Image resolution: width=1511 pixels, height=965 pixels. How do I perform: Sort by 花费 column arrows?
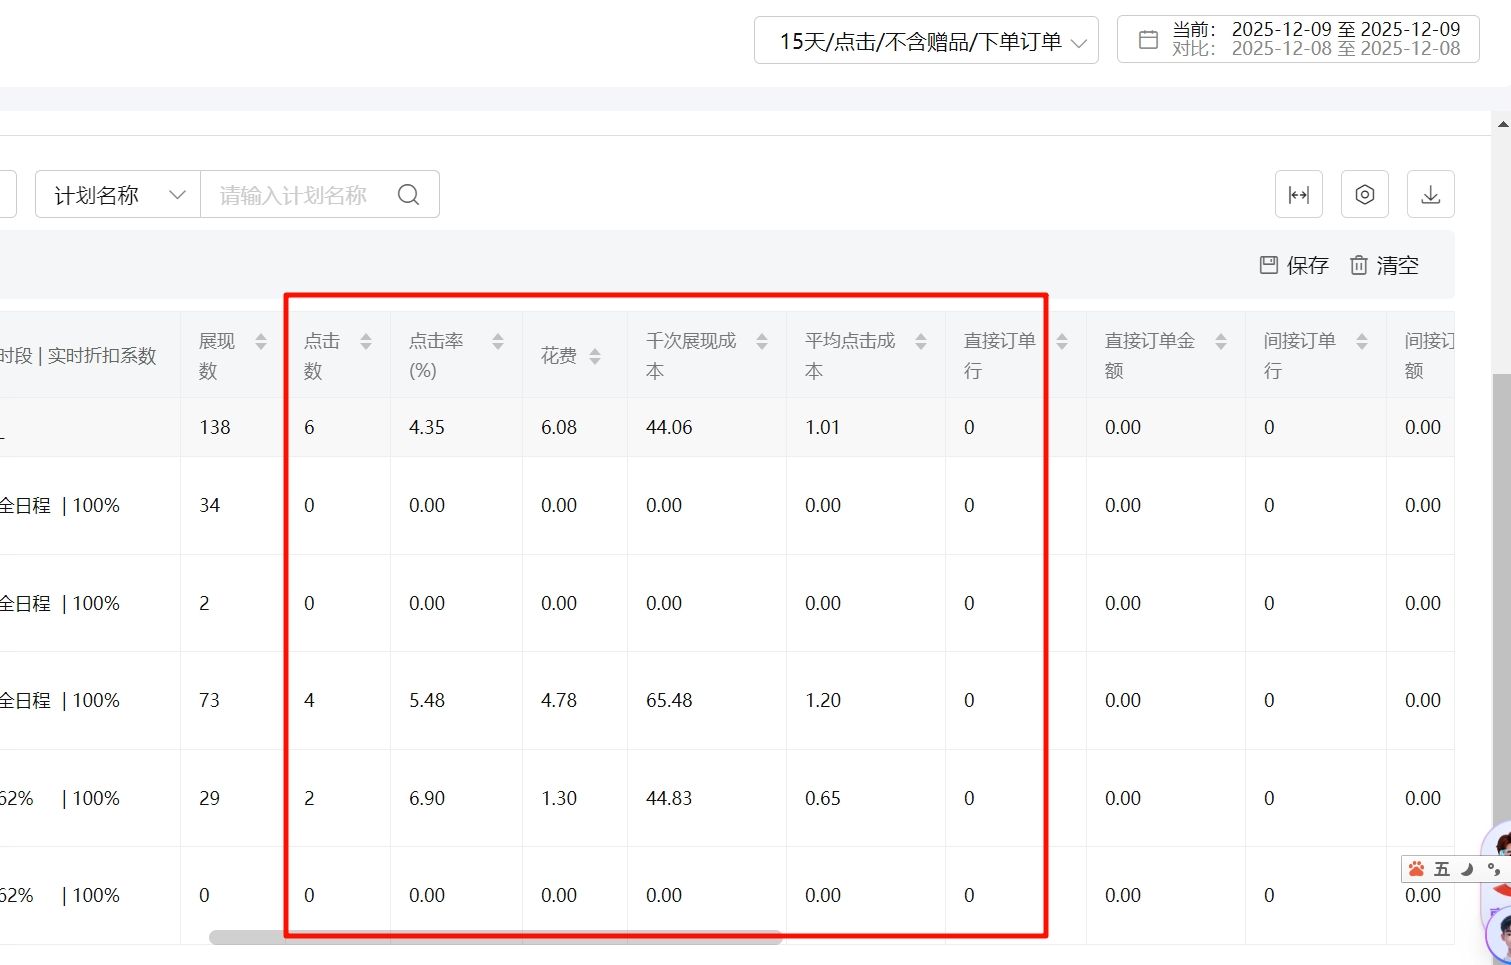point(595,357)
